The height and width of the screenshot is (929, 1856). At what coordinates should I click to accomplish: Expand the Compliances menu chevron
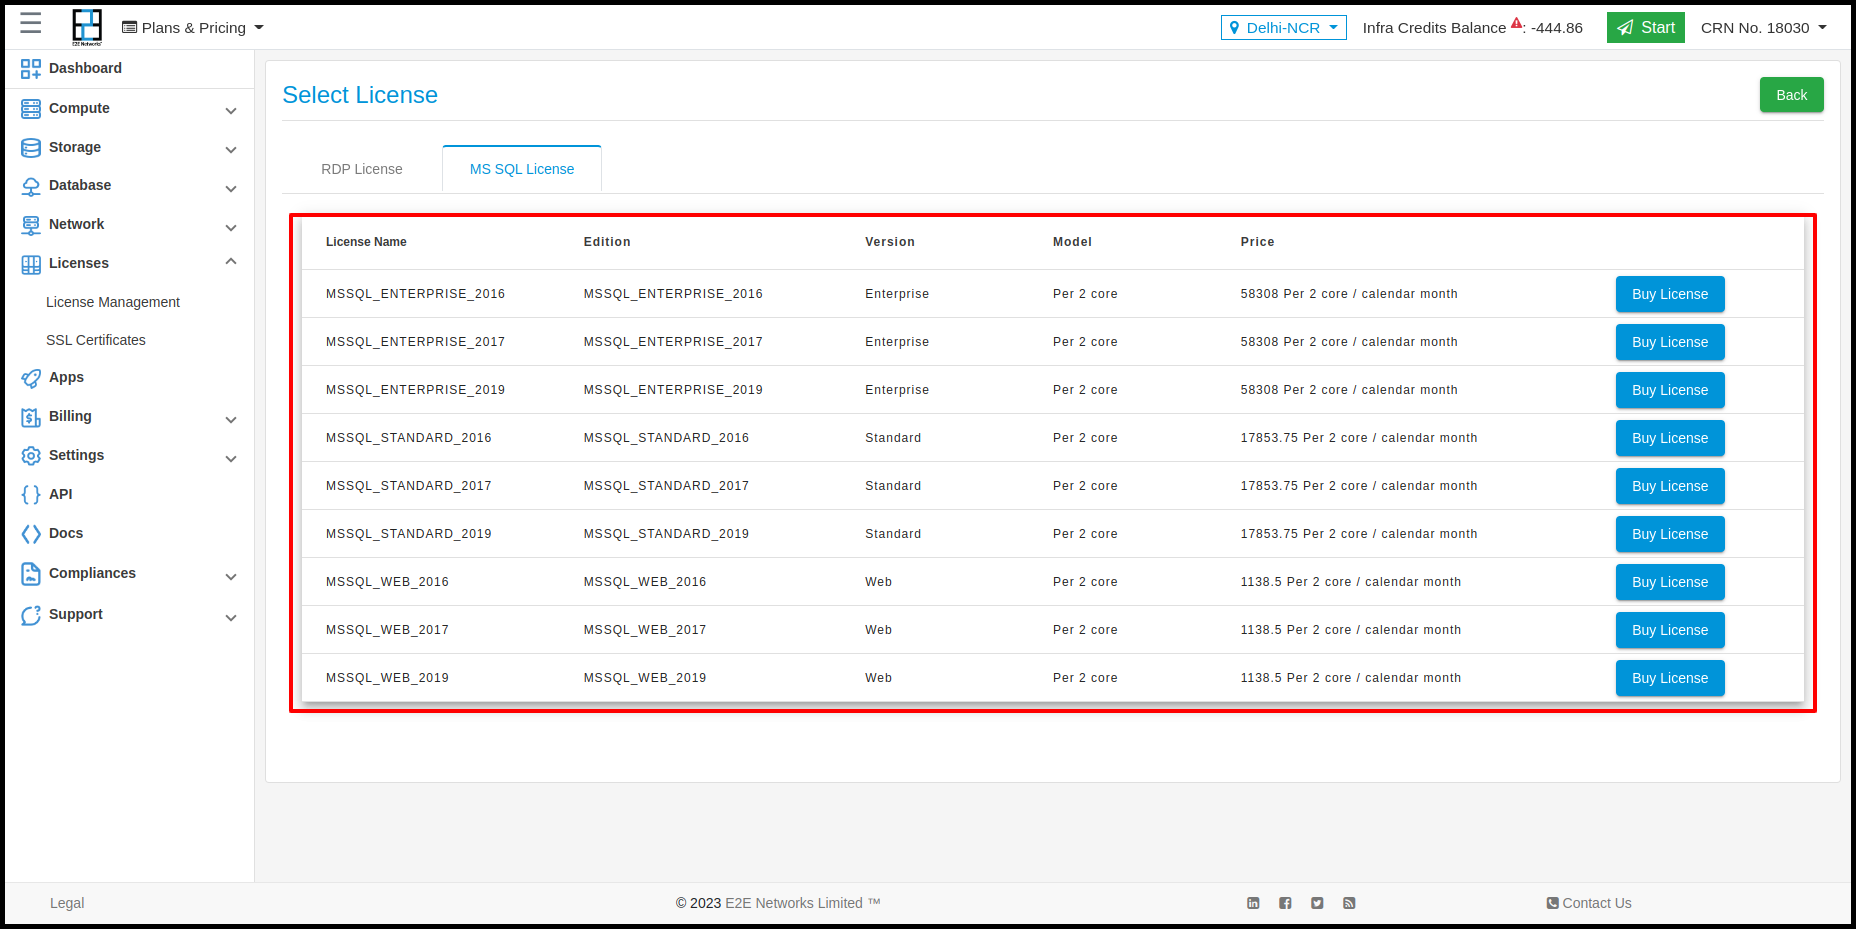(x=231, y=577)
